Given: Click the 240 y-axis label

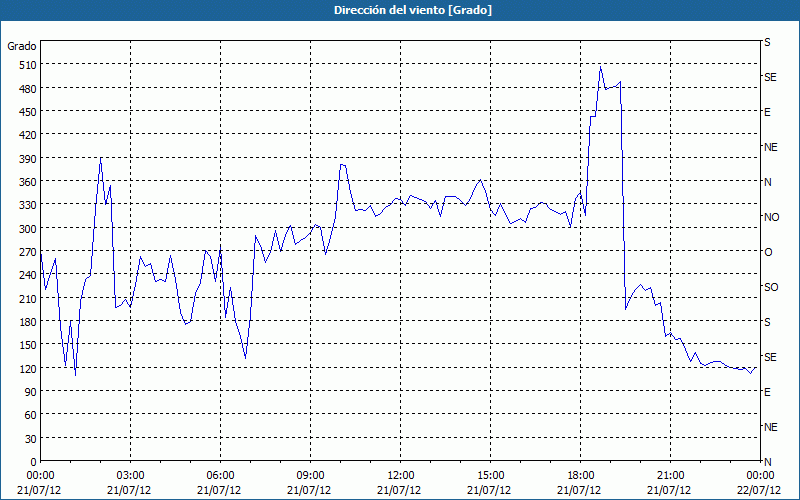Looking at the screenshot, I should coord(27,276).
